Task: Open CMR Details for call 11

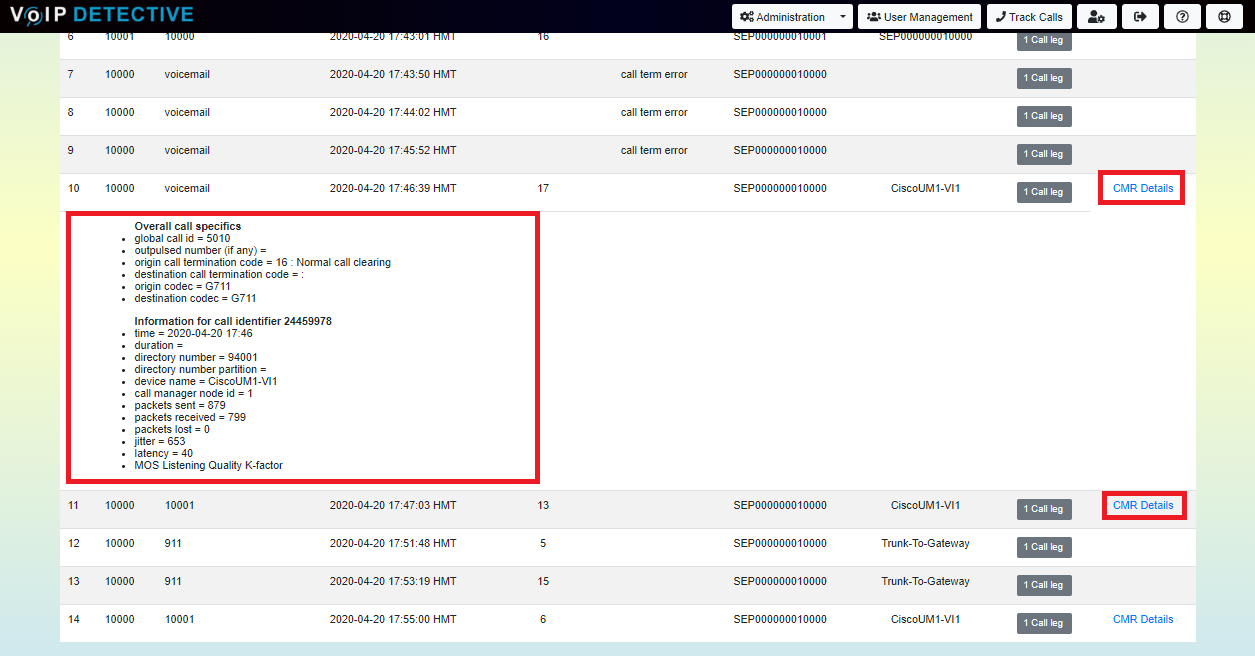Action: click(x=1143, y=505)
